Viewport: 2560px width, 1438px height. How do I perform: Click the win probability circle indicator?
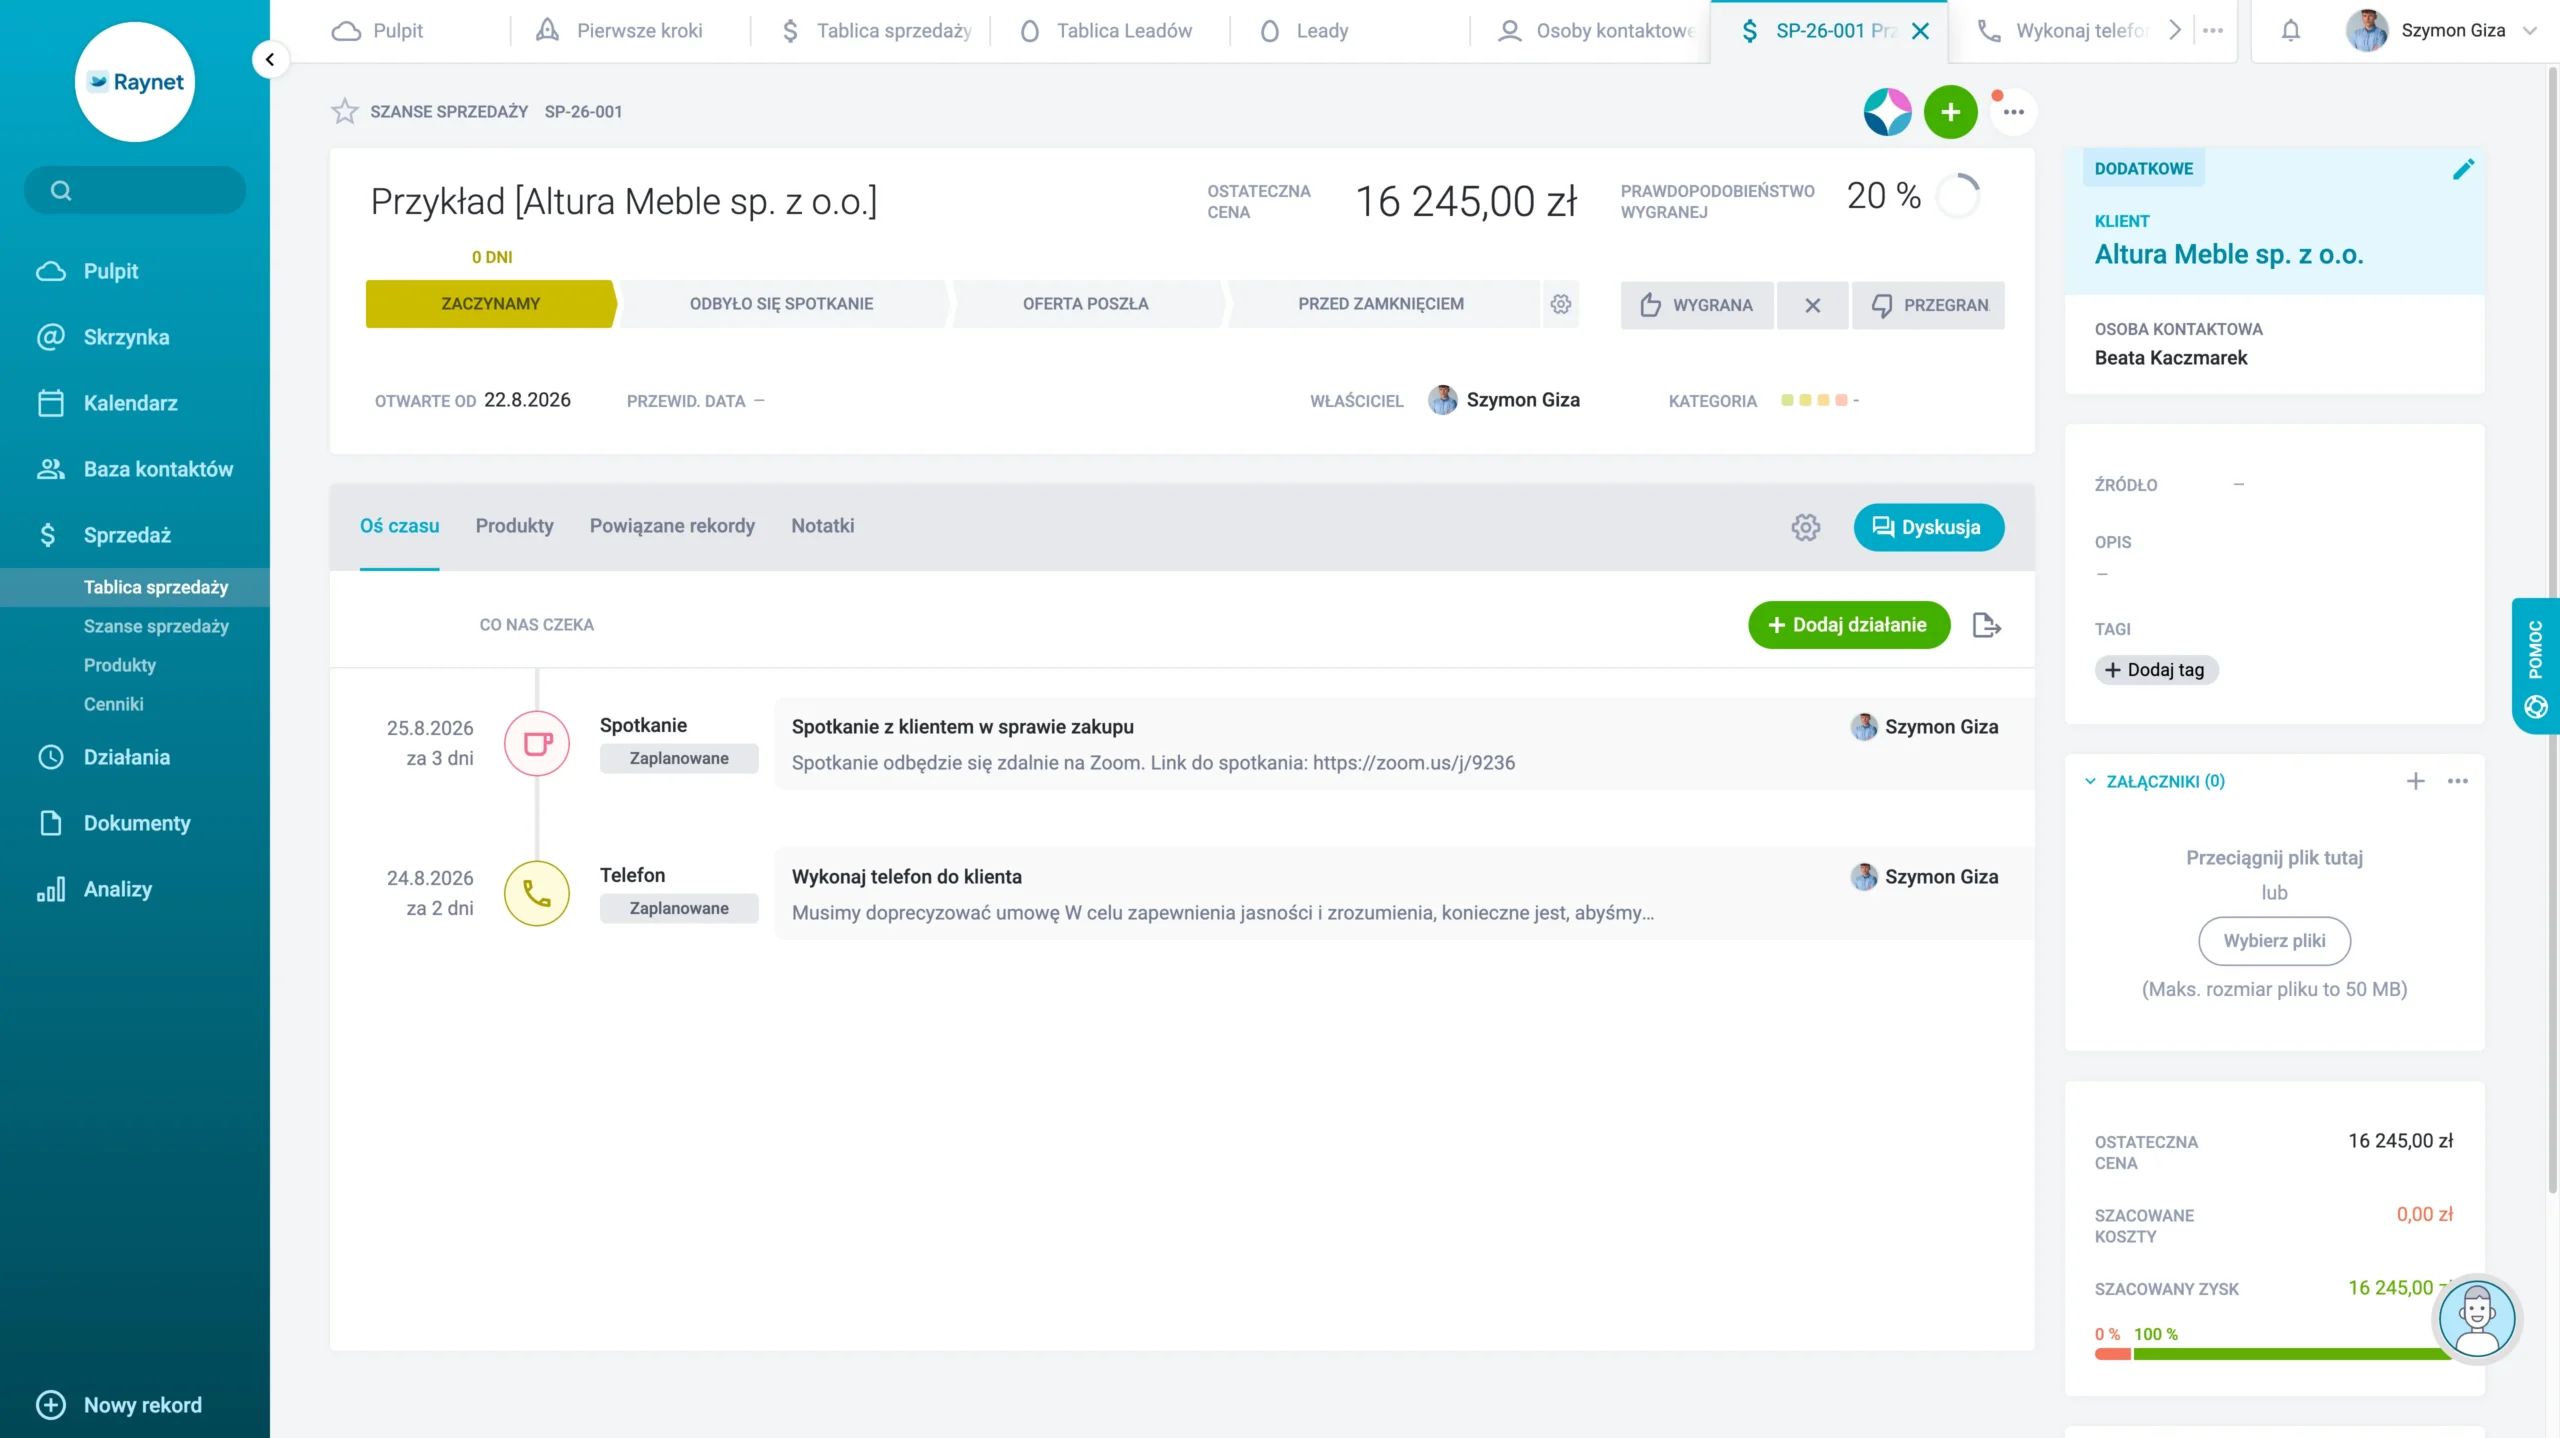click(x=1958, y=196)
